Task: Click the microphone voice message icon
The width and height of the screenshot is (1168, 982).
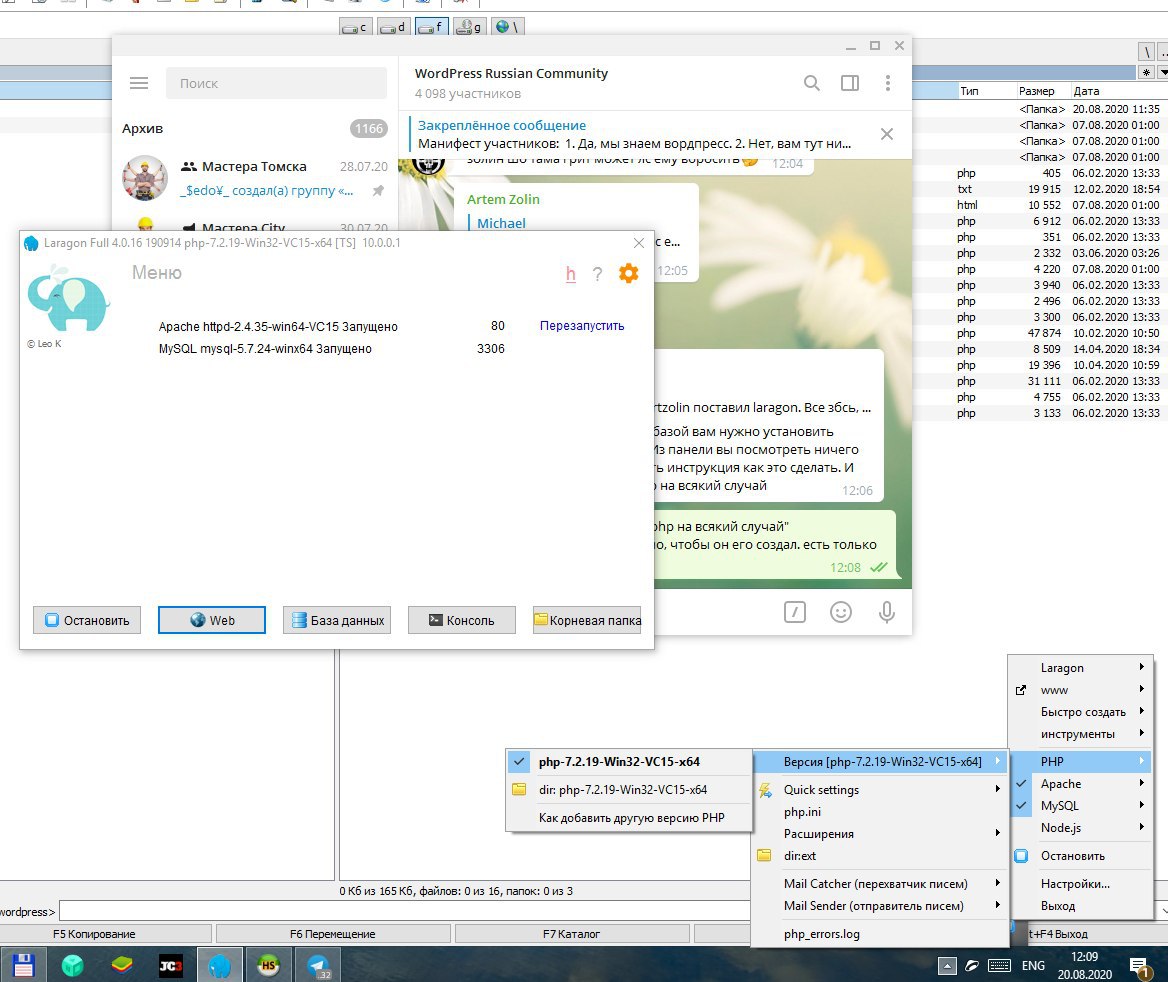Action: point(886,612)
